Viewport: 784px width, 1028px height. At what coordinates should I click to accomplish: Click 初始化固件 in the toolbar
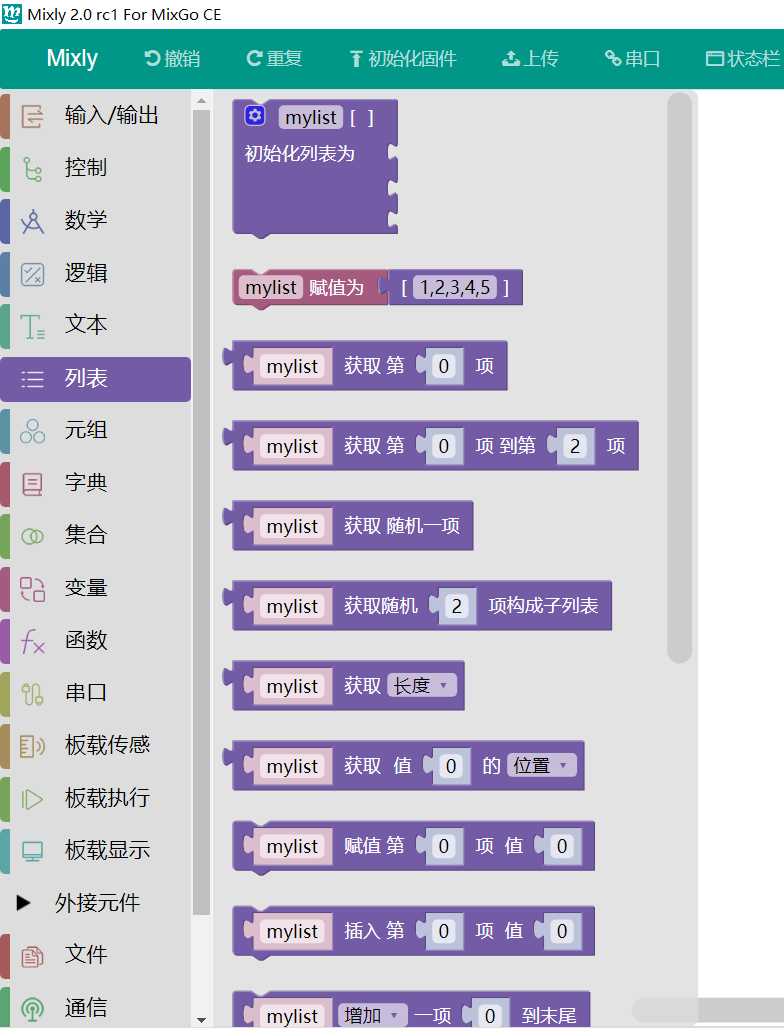[x=402, y=59]
